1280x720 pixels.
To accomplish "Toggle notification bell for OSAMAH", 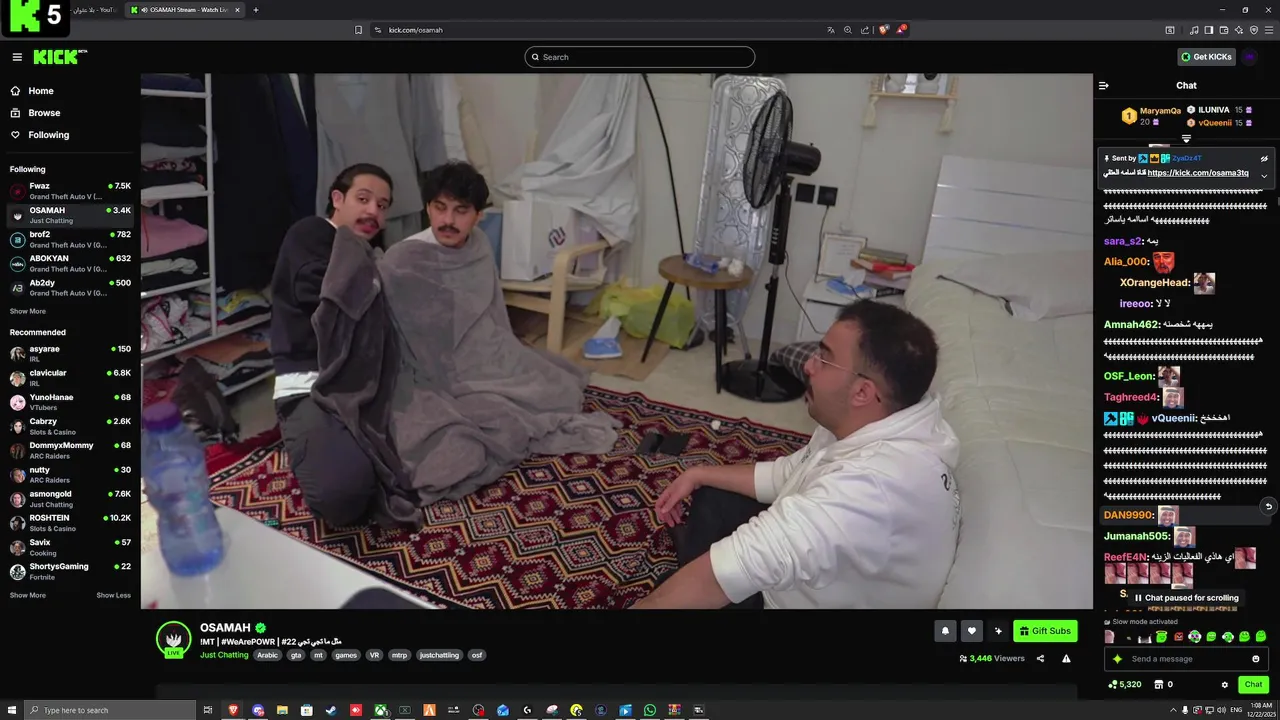I will [x=945, y=631].
